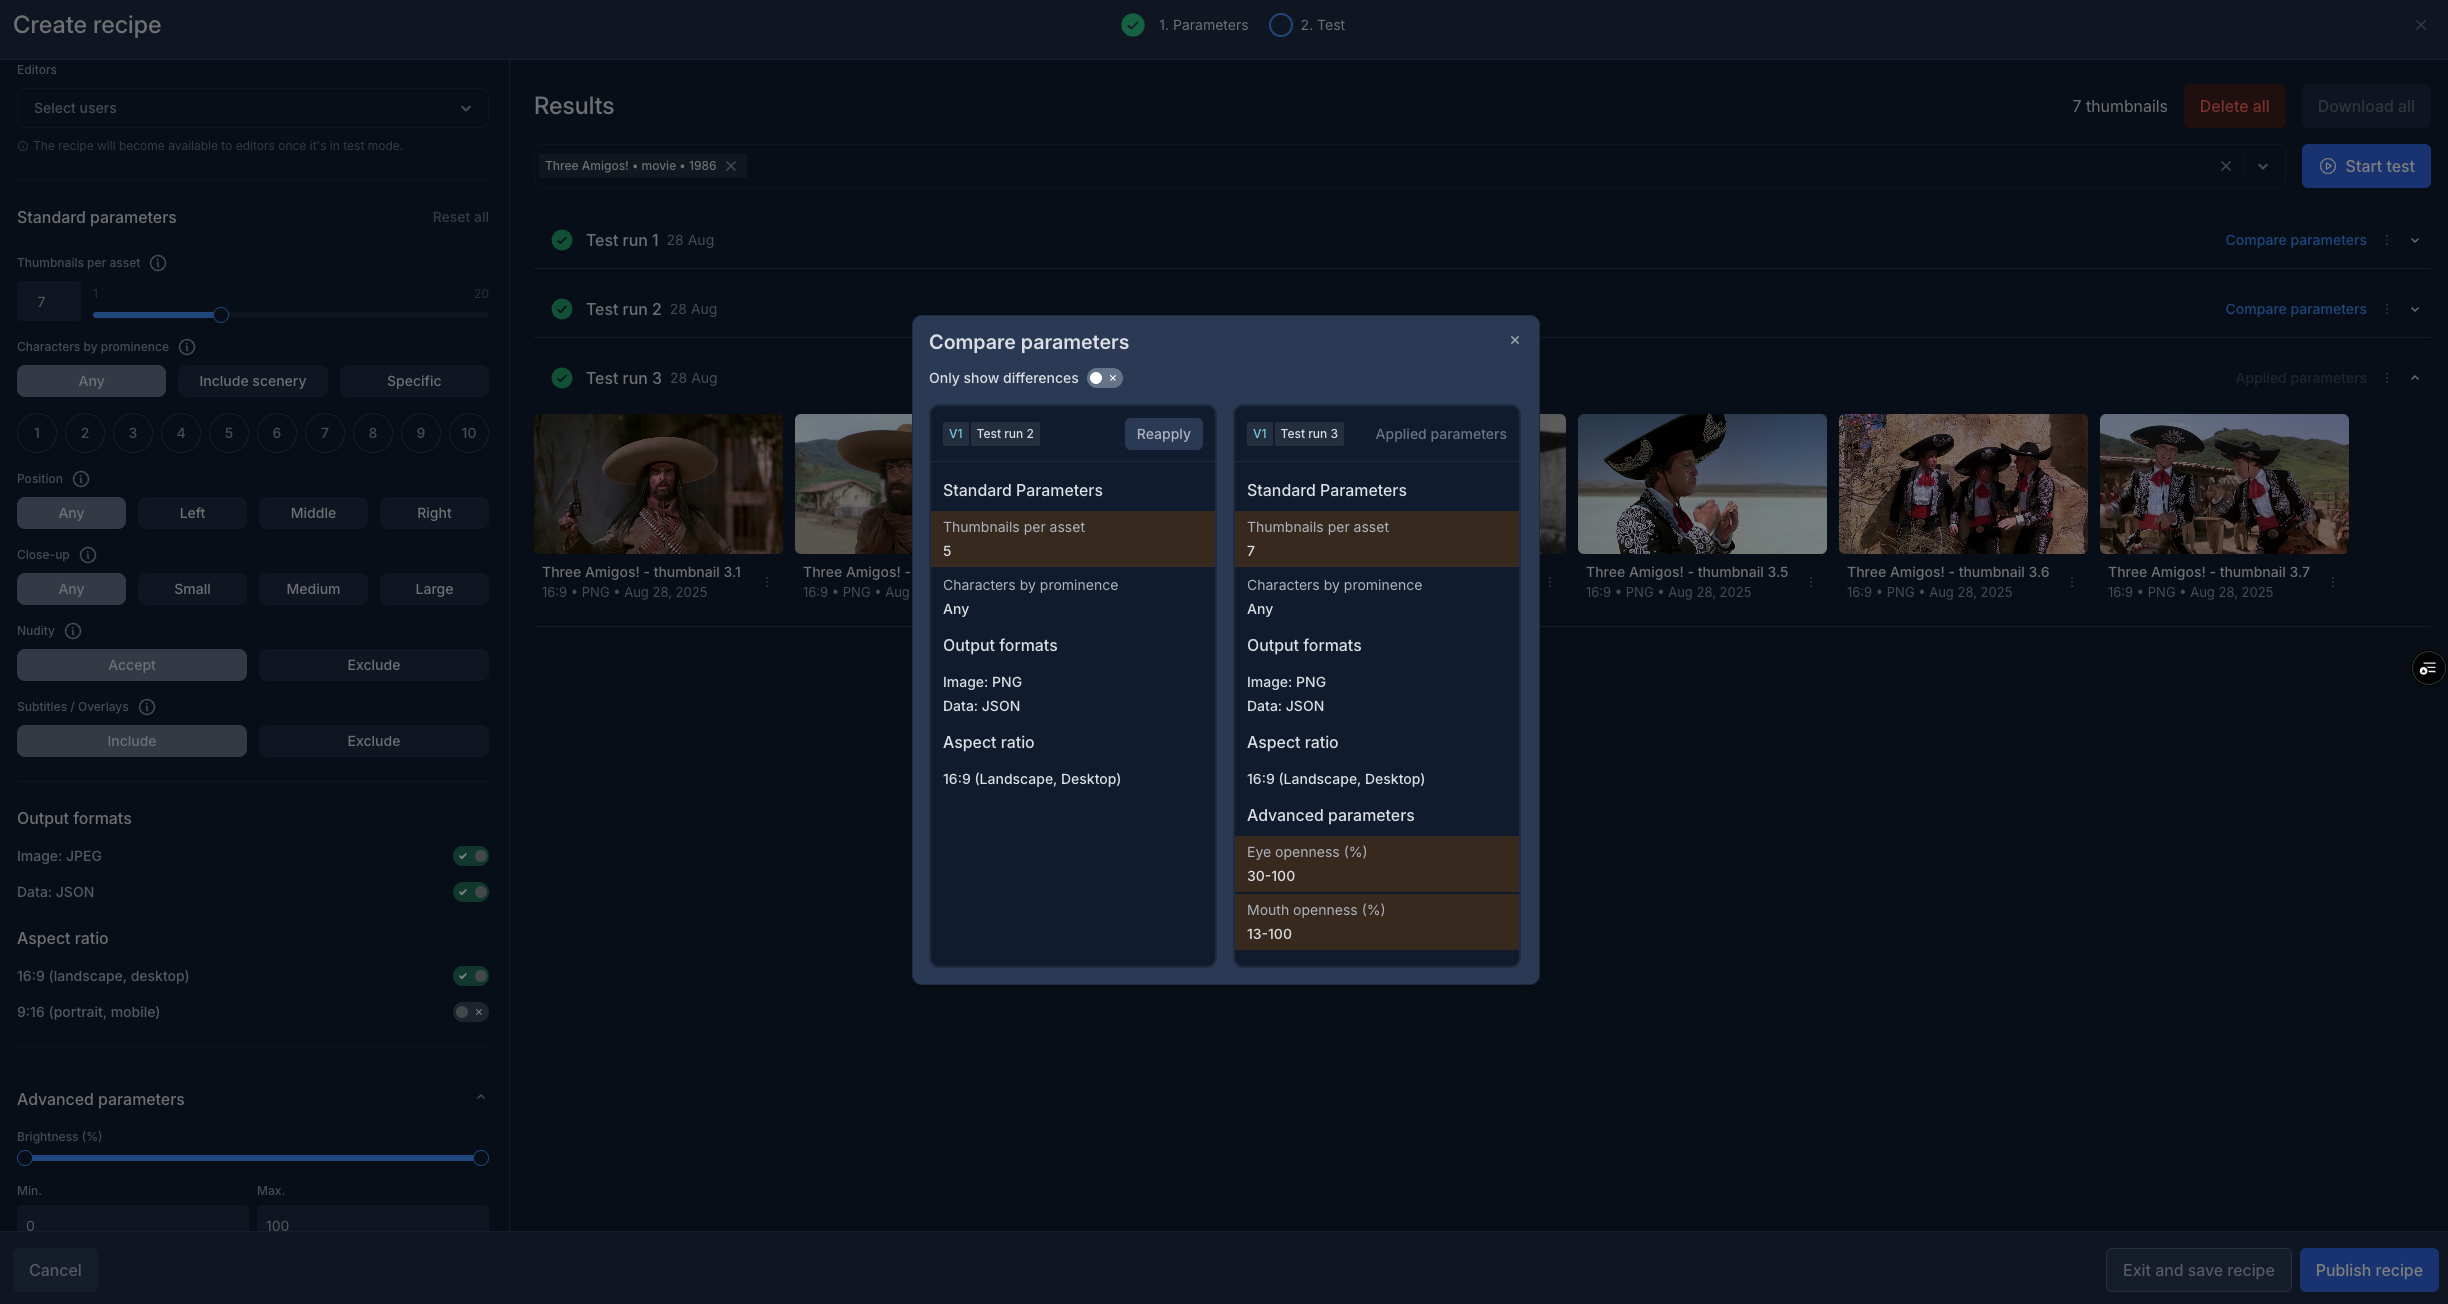Click the Cancel button
This screenshot has width=2448, height=1304.
click(55, 1270)
